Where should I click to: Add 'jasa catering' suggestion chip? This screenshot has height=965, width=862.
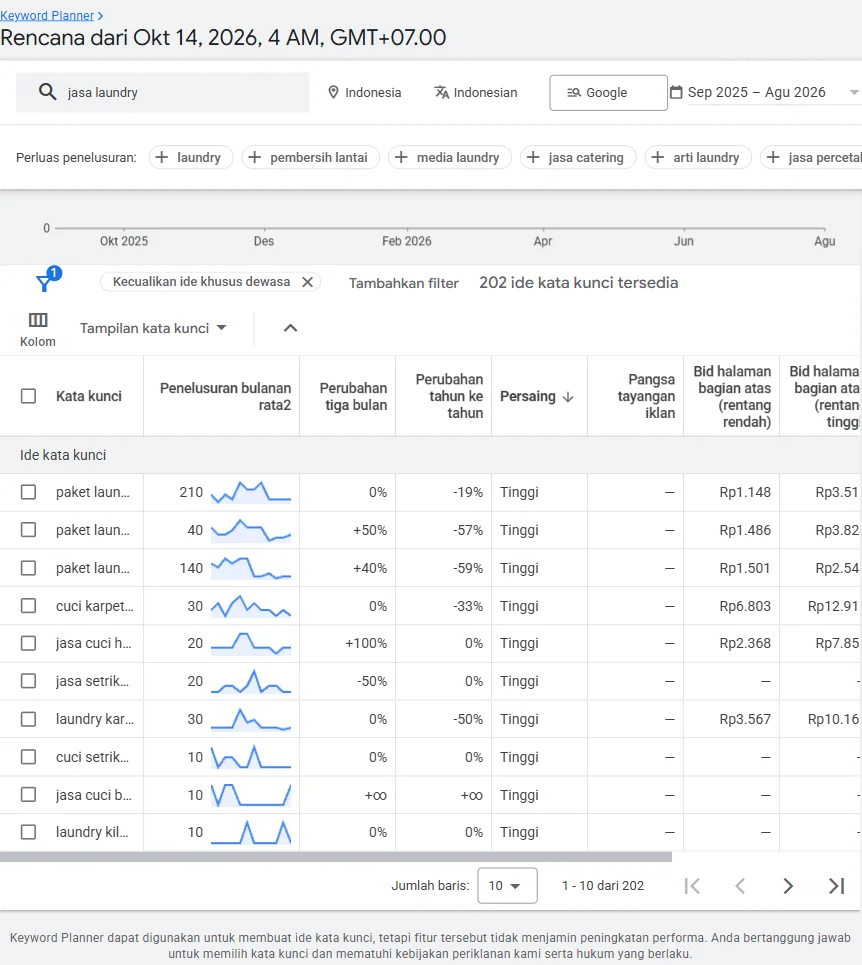[x=578, y=158]
